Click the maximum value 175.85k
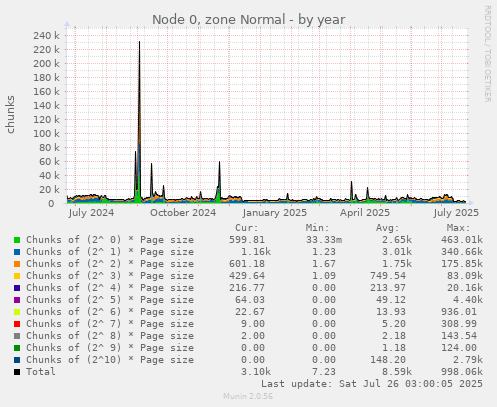 coord(462,264)
